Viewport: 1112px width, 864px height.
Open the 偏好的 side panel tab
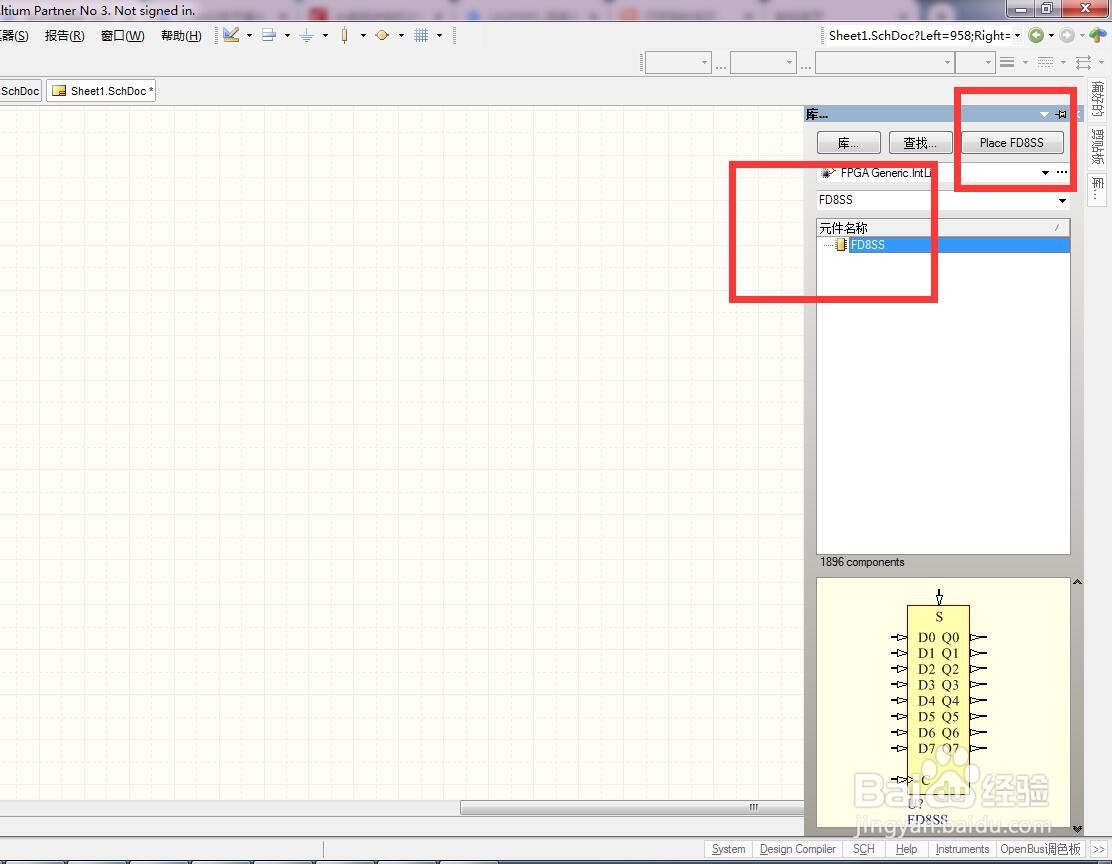1097,99
